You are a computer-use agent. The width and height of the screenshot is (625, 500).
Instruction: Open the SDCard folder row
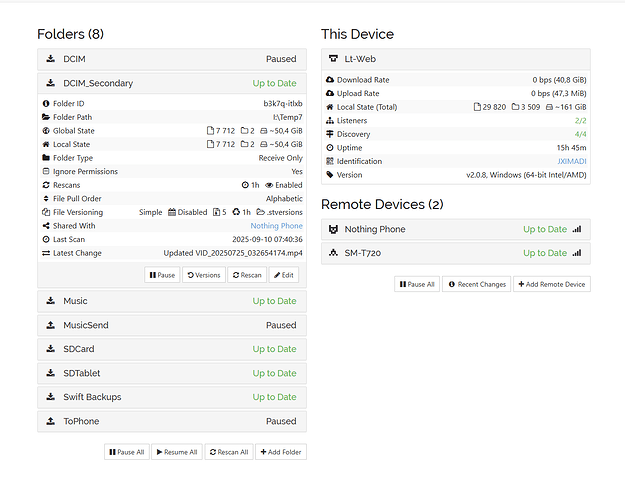click(x=170, y=349)
